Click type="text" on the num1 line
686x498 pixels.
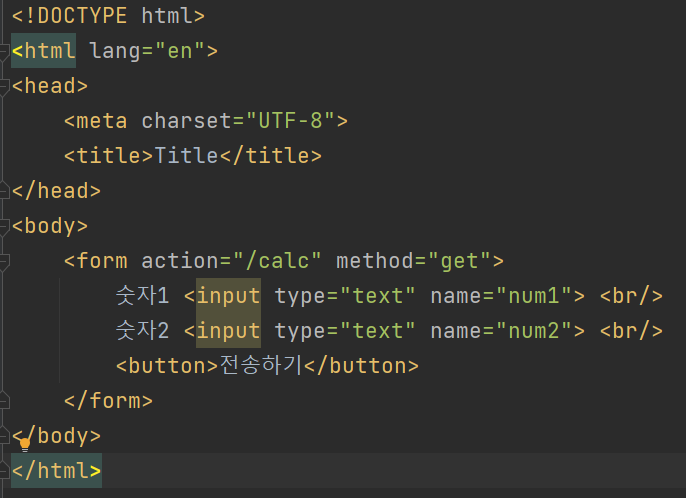click(345, 296)
